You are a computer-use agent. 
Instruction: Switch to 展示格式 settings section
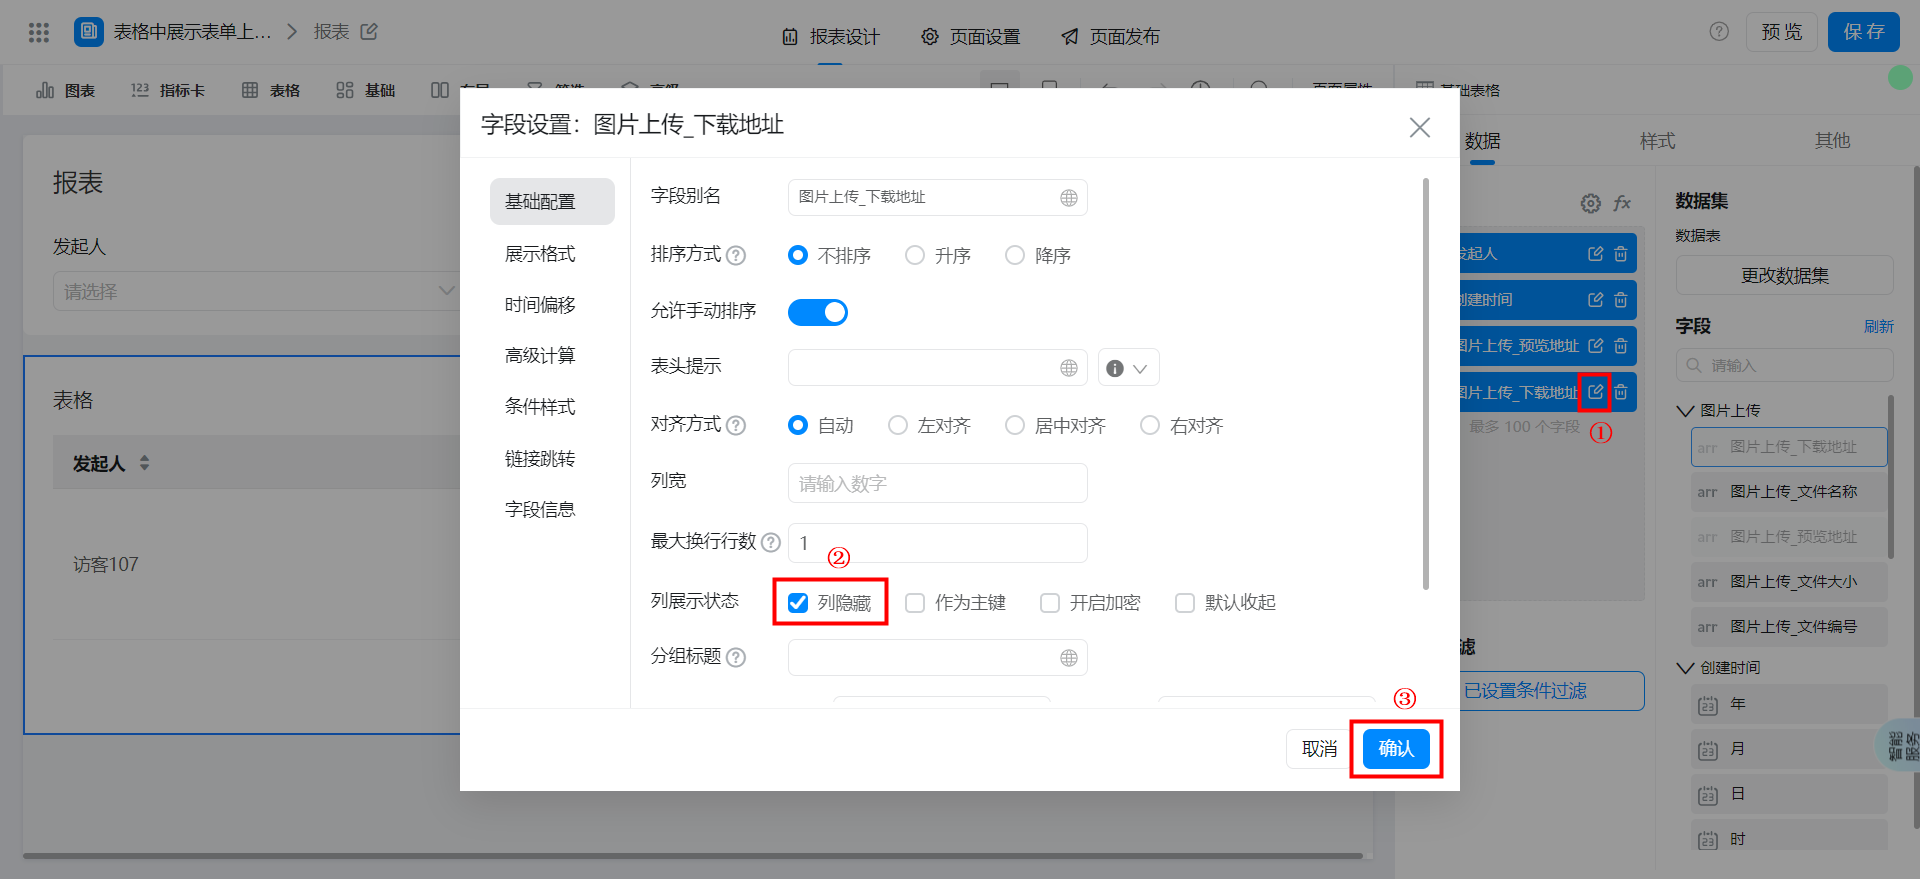click(540, 254)
